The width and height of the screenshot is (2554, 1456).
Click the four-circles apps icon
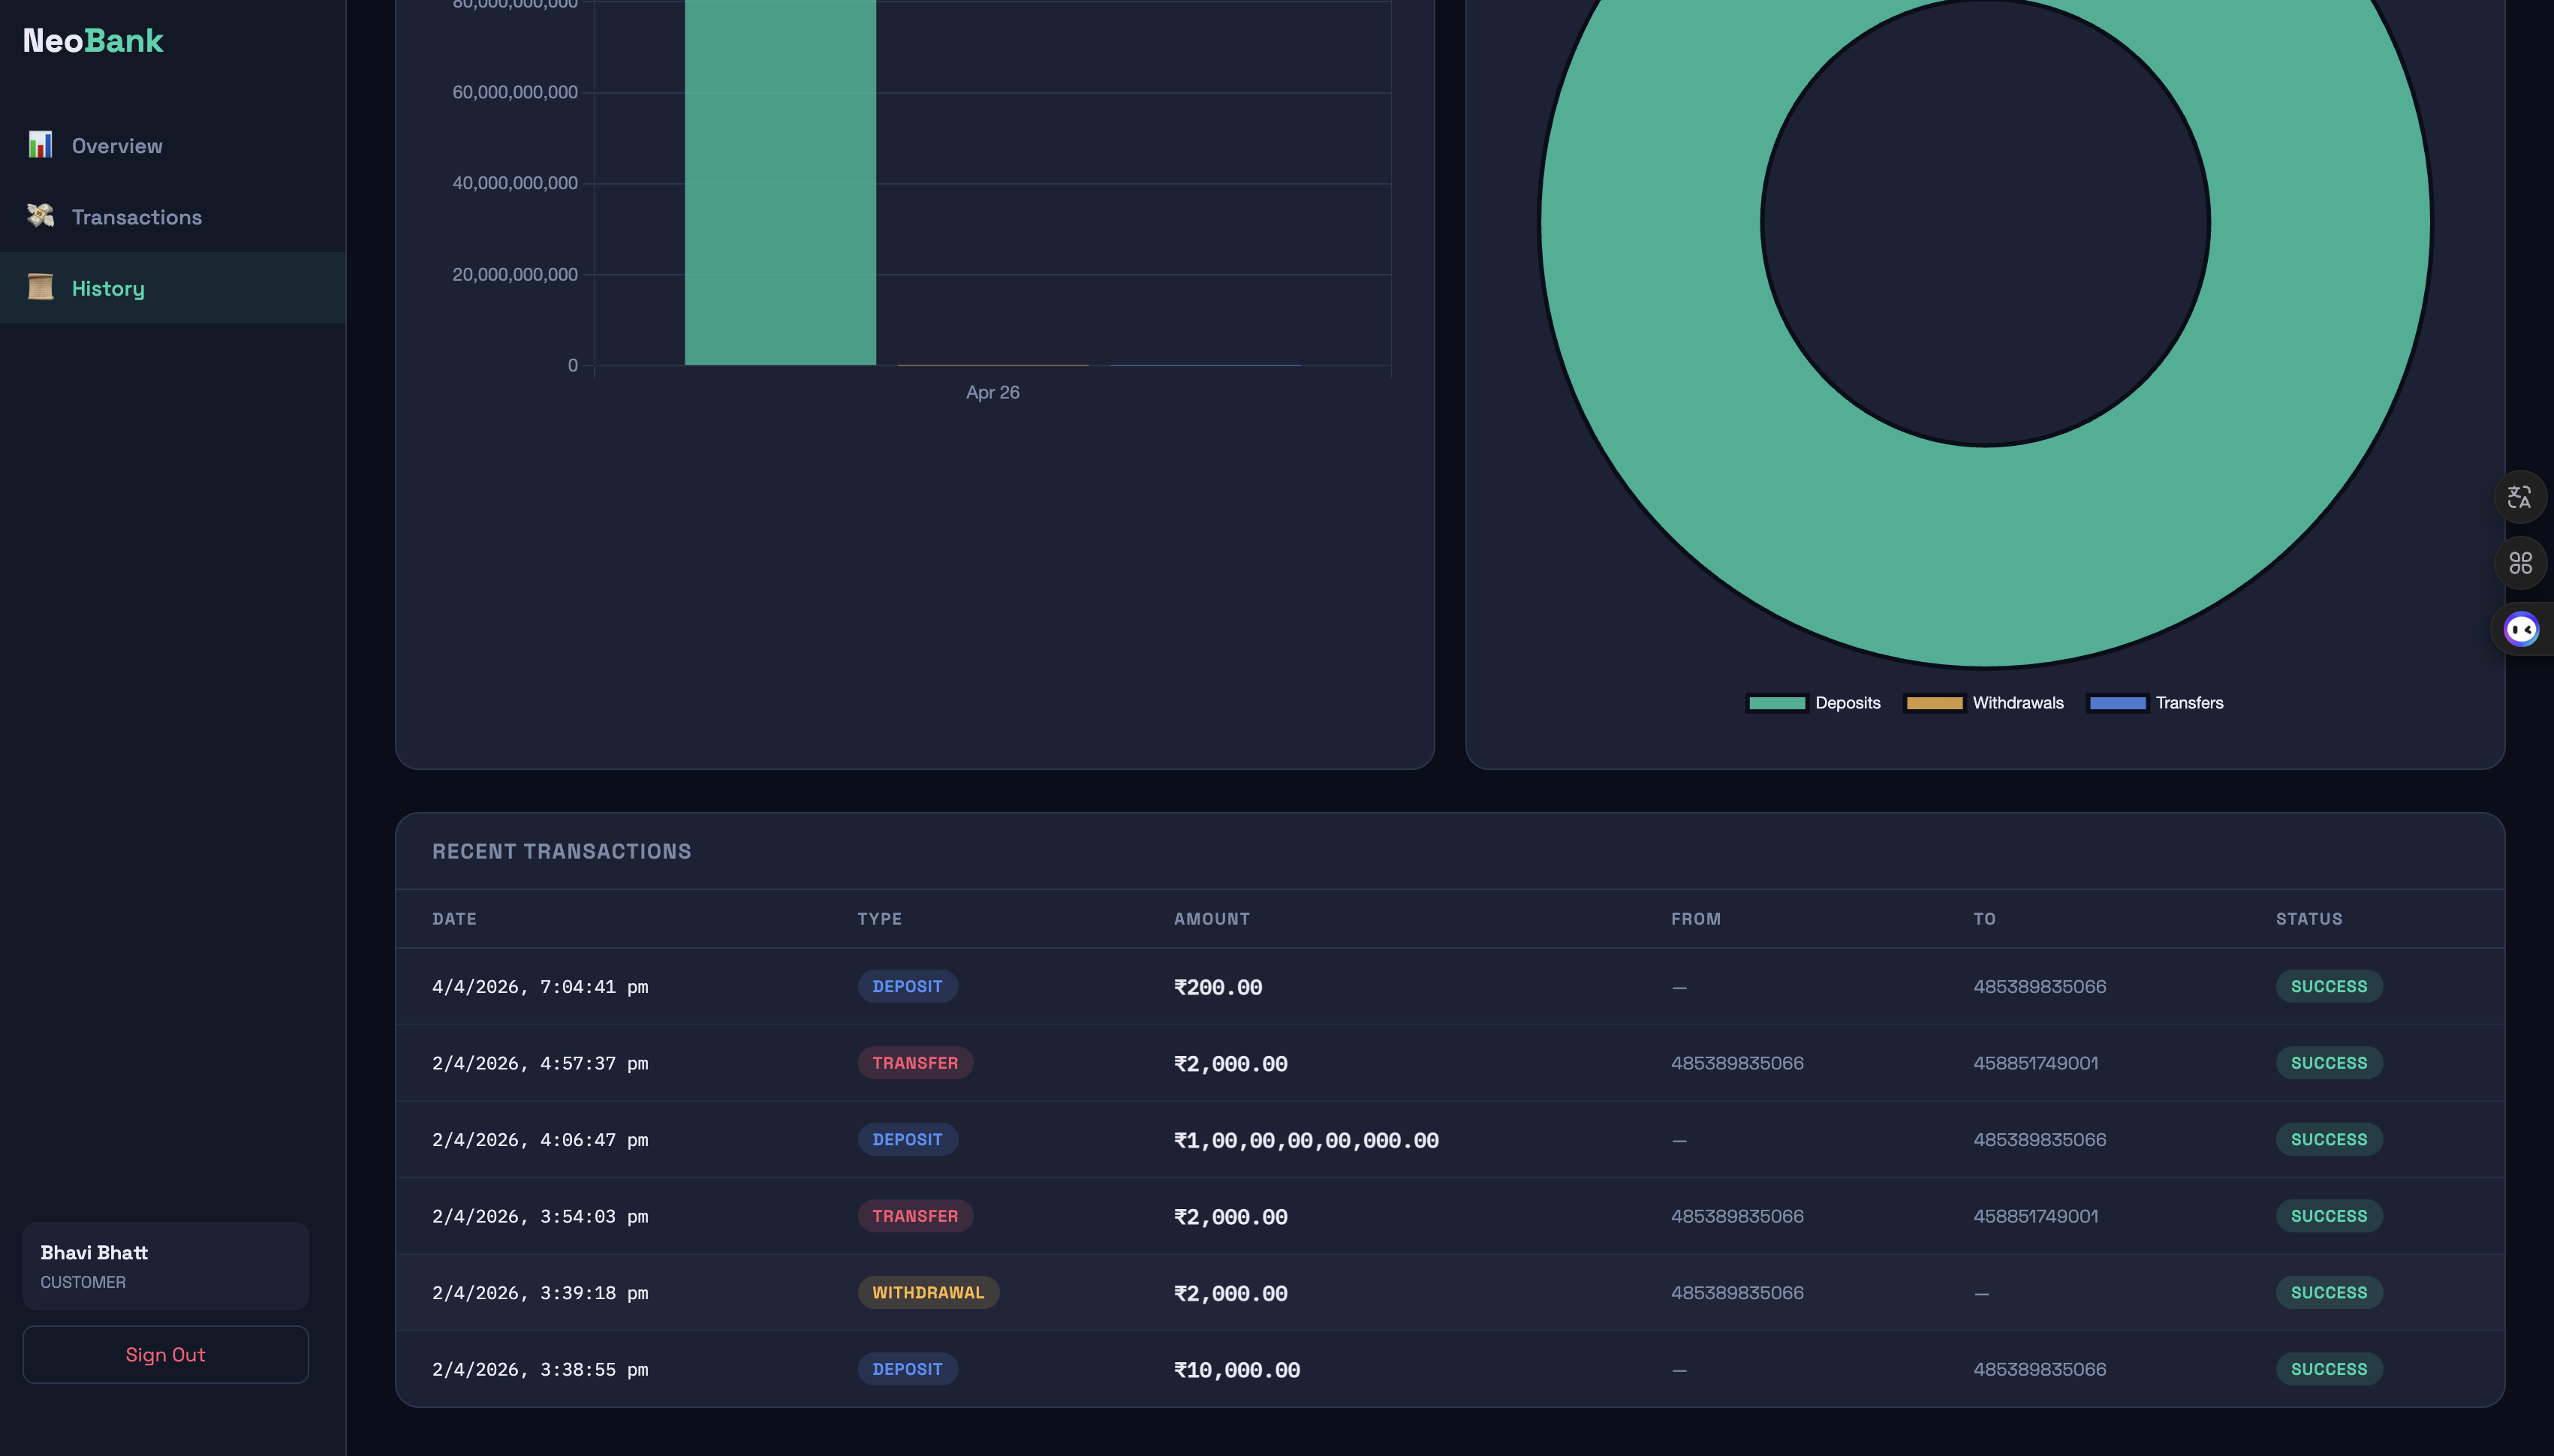(x=2519, y=563)
